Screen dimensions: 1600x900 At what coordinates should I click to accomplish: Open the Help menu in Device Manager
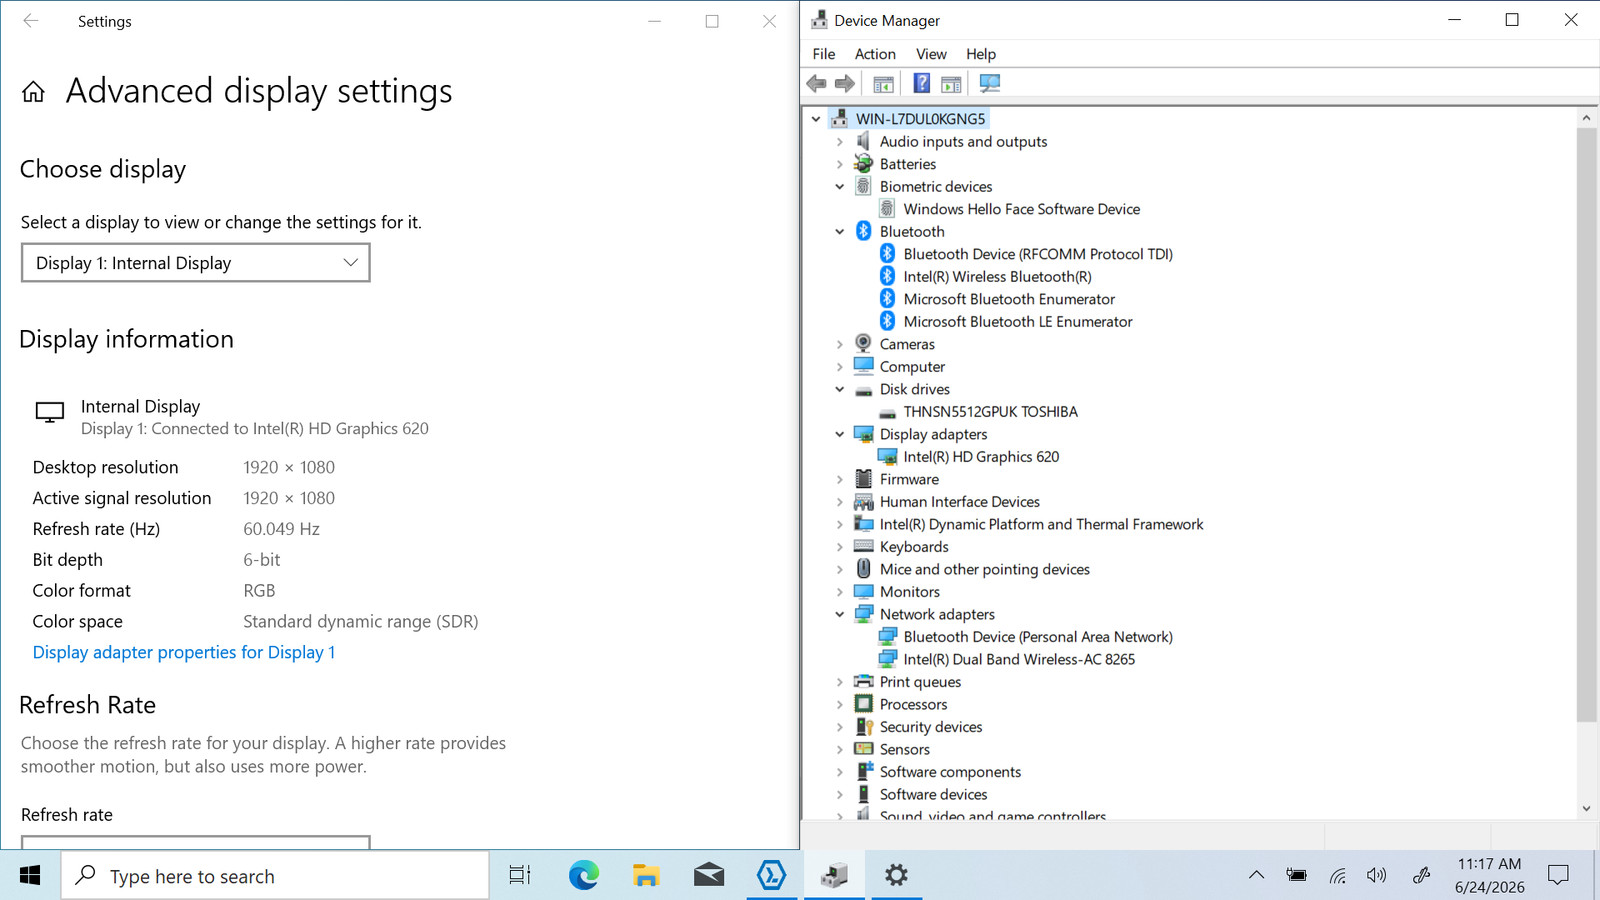click(x=981, y=54)
